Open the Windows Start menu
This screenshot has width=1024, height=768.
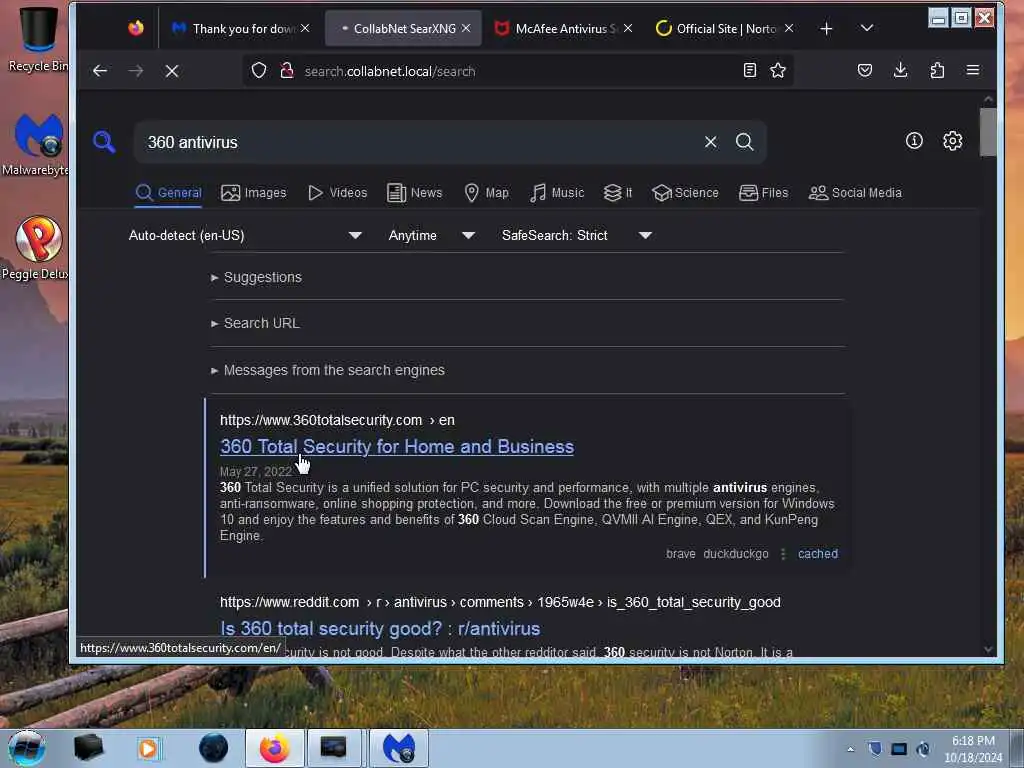tap(26, 748)
